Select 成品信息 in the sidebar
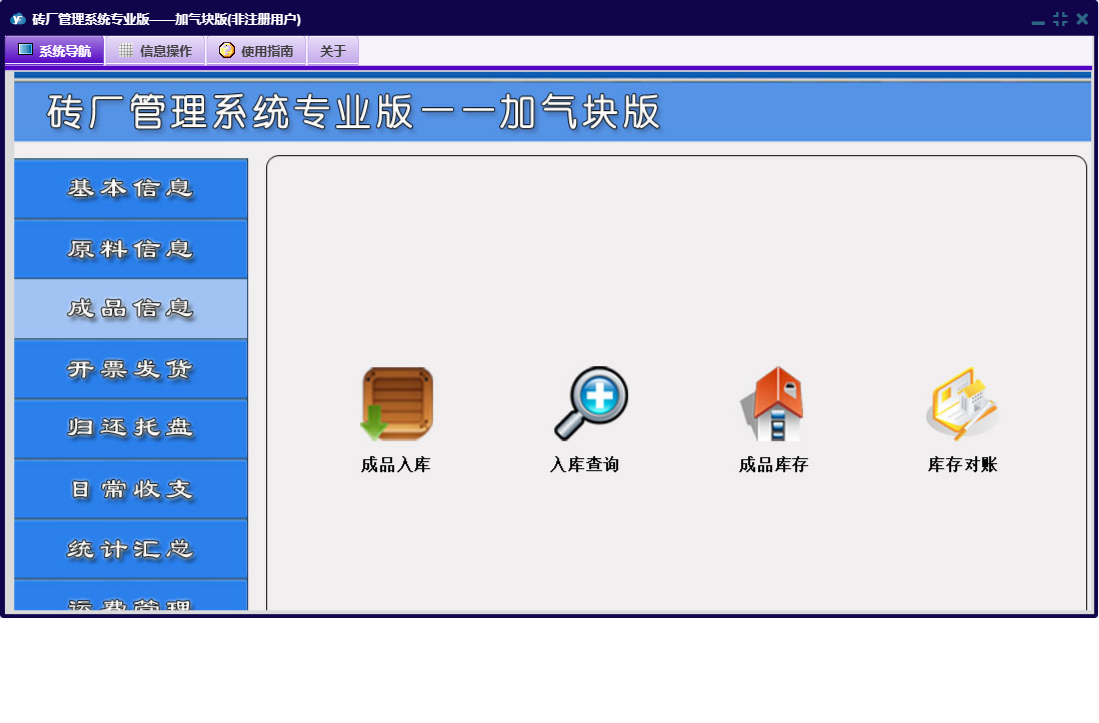The height and width of the screenshot is (723, 1099). click(x=131, y=308)
